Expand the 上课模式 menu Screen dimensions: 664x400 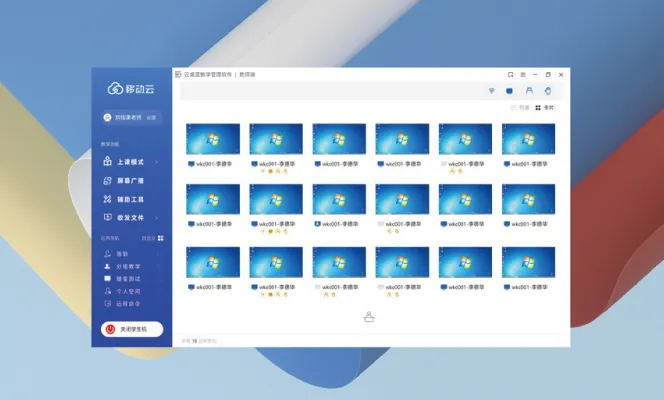(131, 162)
